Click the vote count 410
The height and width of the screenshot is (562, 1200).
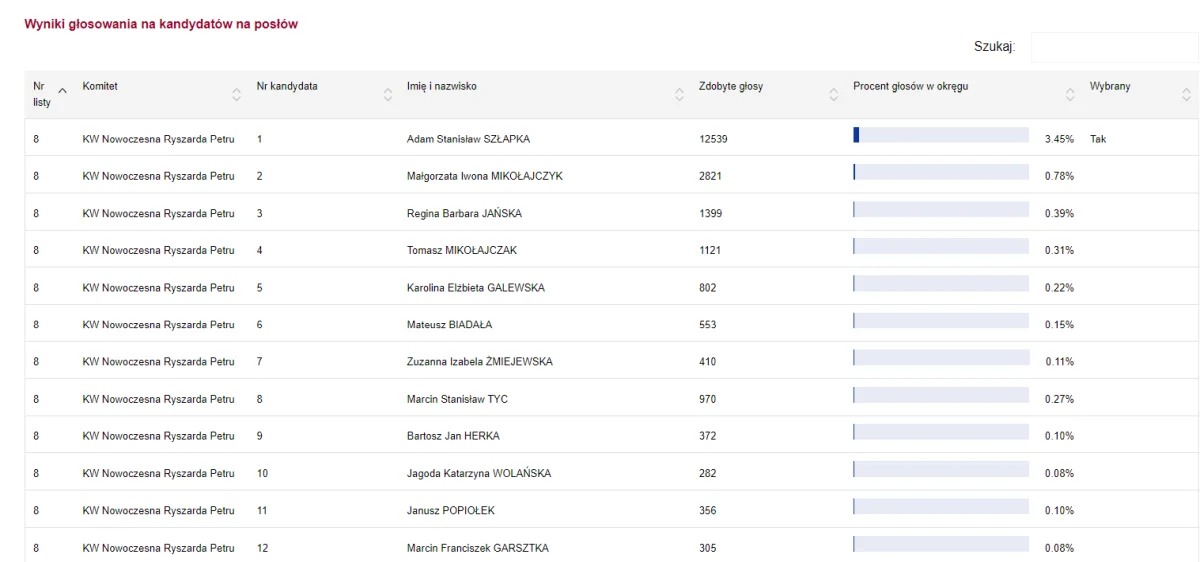click(x=708, y=362)
